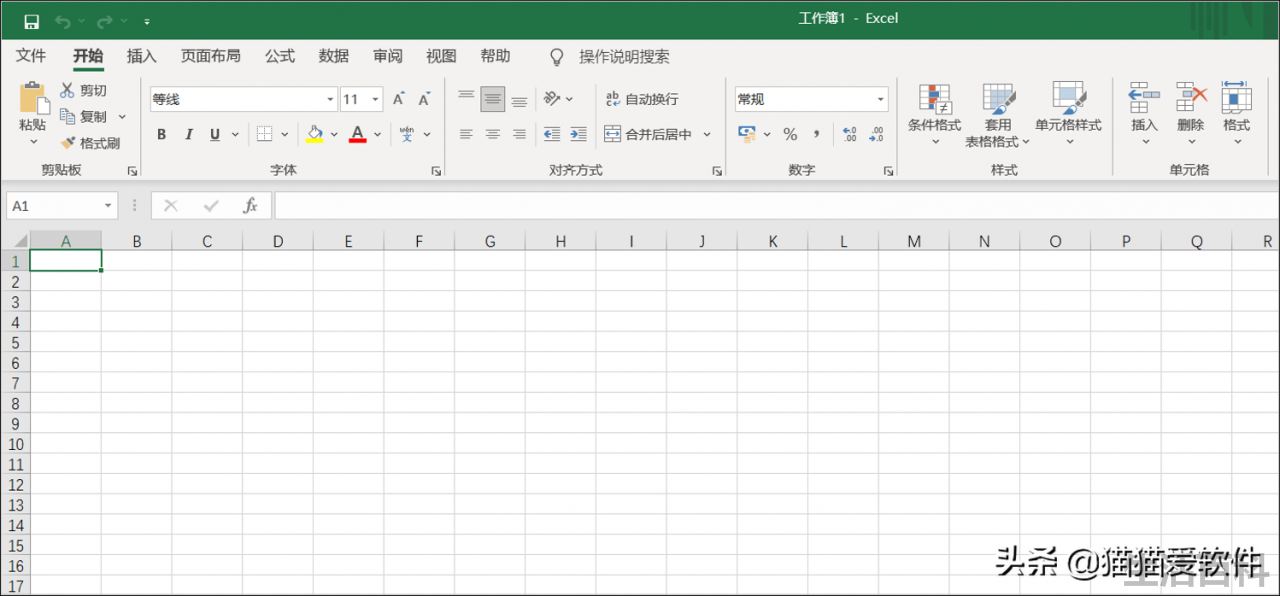Click the comma style icon

pos(816,134)
